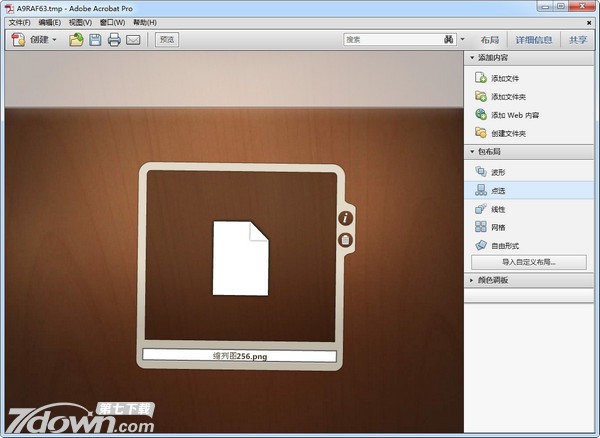Switch to the 布局 (Layout) tab
Image resolution: width=600 pixels, height=438 pixels.
coord(489,40)
